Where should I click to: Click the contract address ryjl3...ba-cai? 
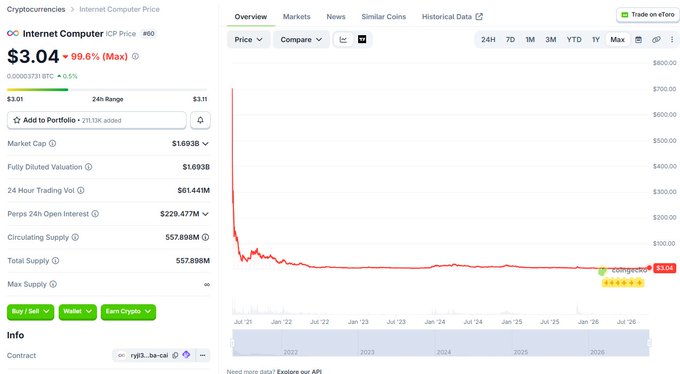149,355
